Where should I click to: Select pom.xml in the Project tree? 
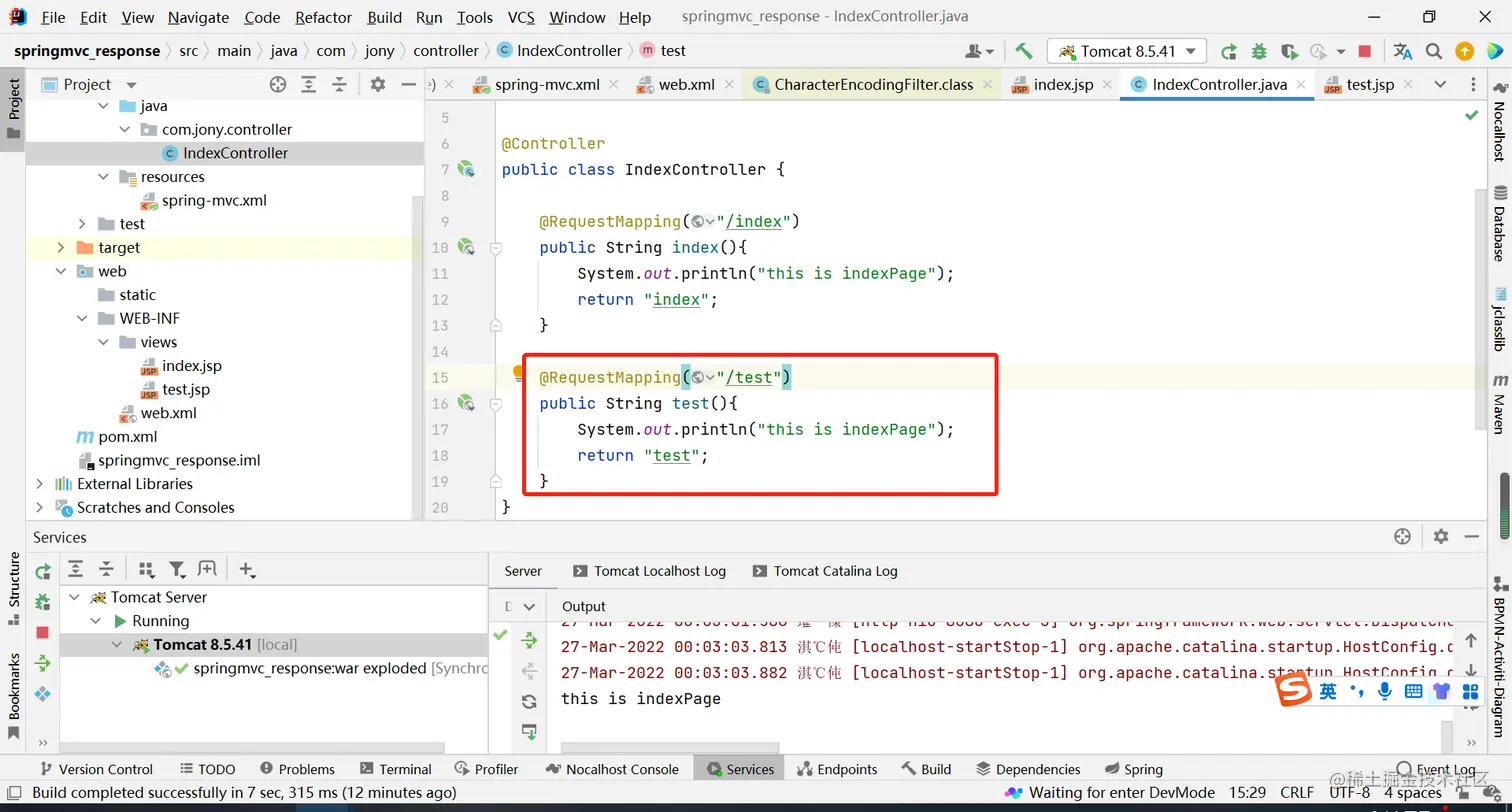coord(127,437)
